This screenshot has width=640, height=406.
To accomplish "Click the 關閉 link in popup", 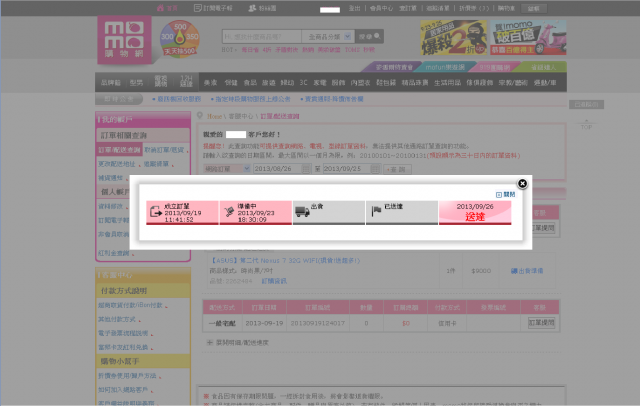I will 505,195.
